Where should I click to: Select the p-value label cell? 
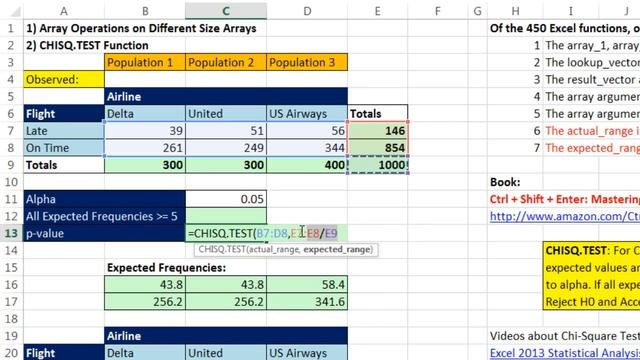pos(104,233)
